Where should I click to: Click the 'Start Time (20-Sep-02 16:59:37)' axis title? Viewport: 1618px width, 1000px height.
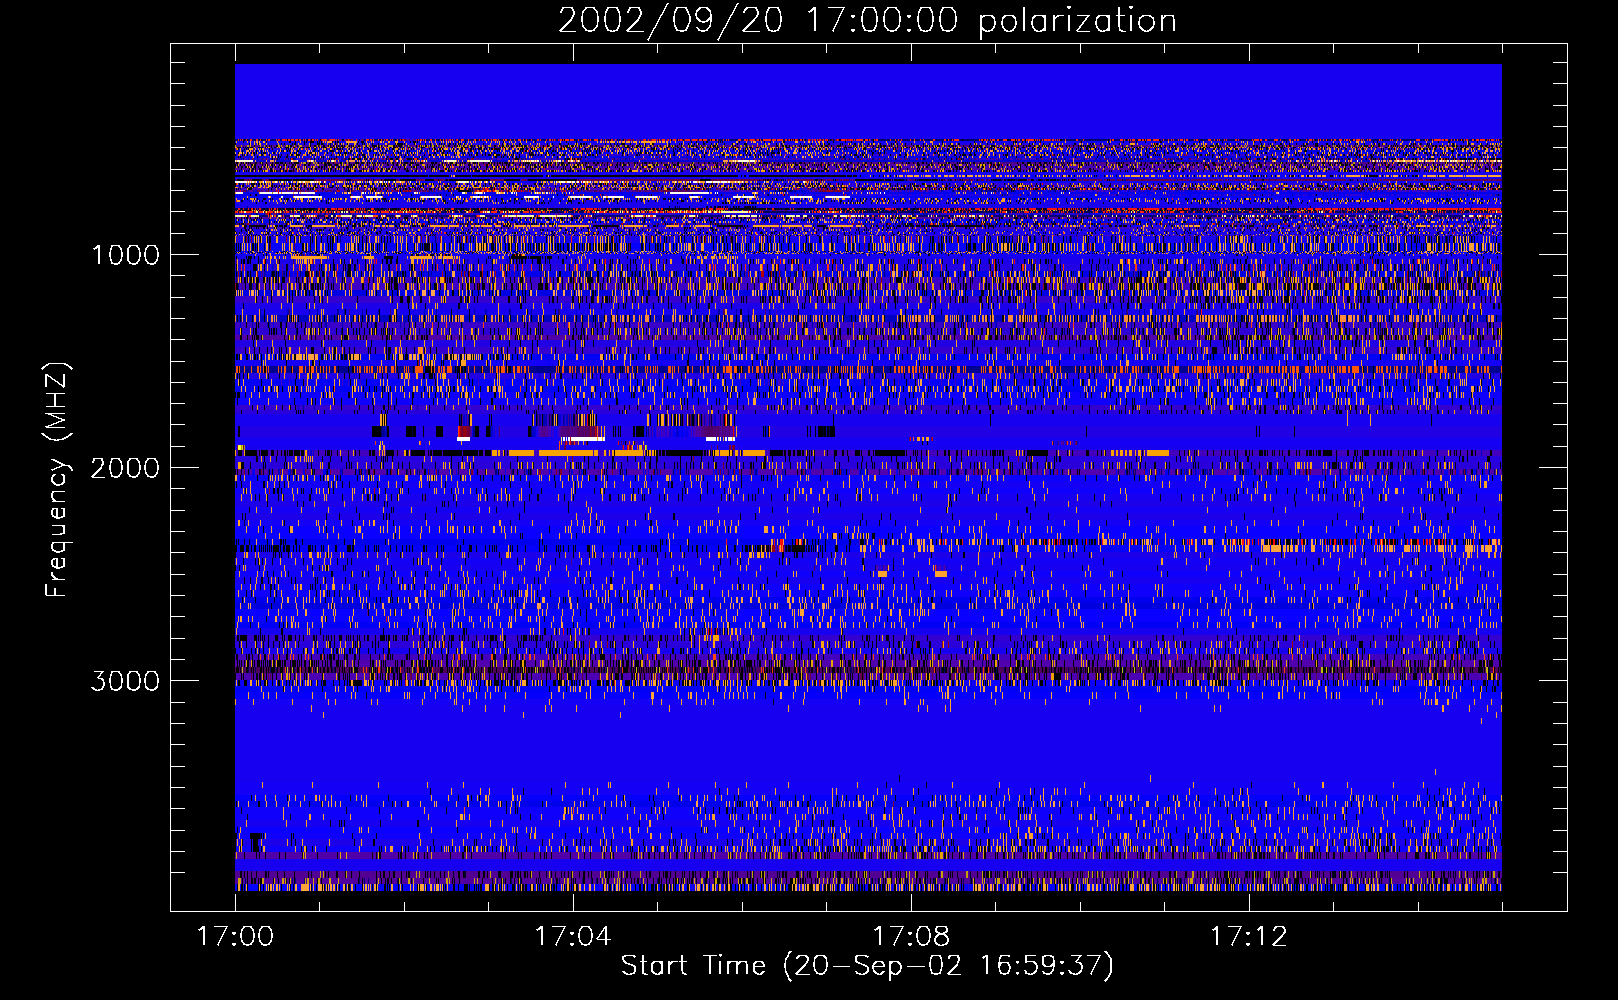click(x=867, y=966)
